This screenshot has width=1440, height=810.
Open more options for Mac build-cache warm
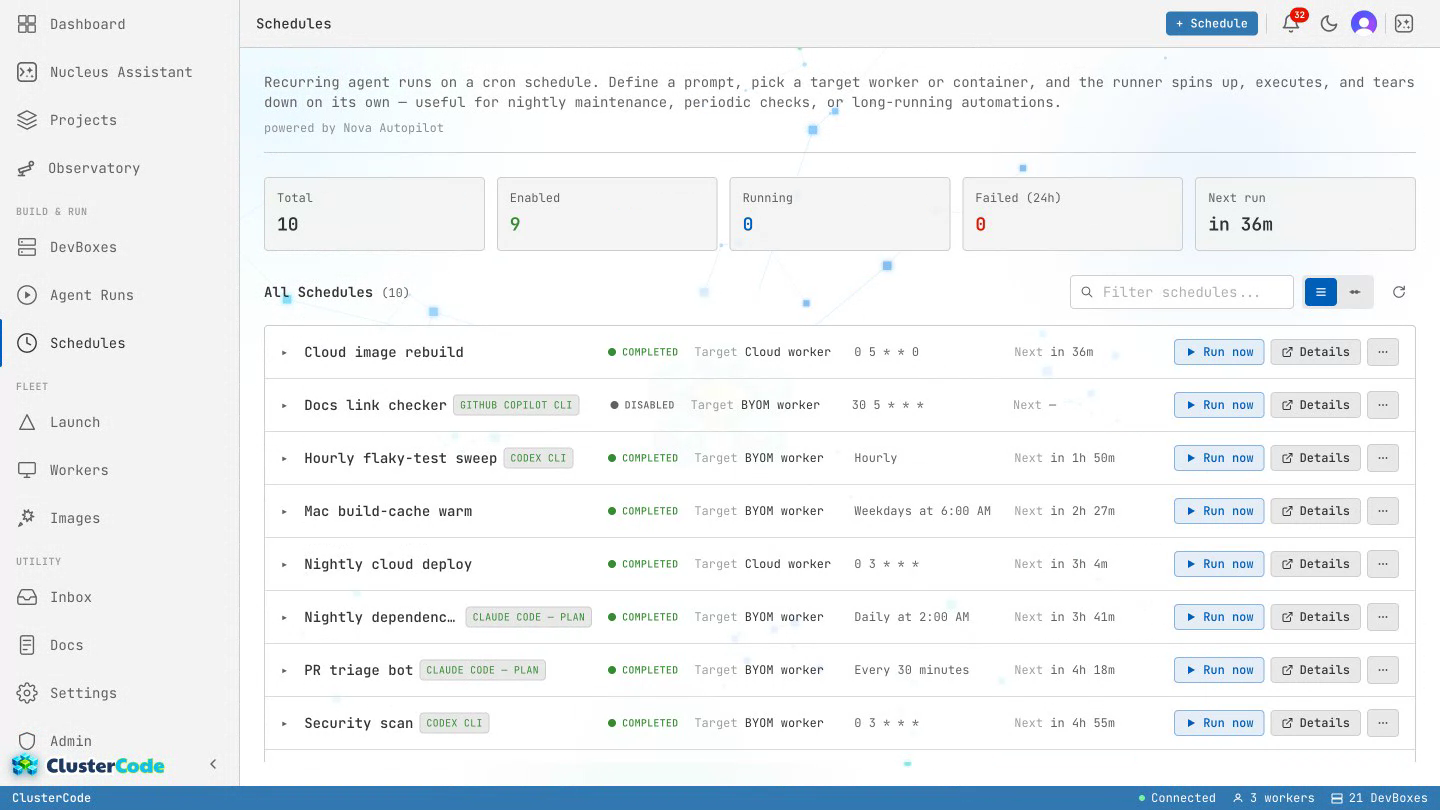click(x=1383, y=511)
